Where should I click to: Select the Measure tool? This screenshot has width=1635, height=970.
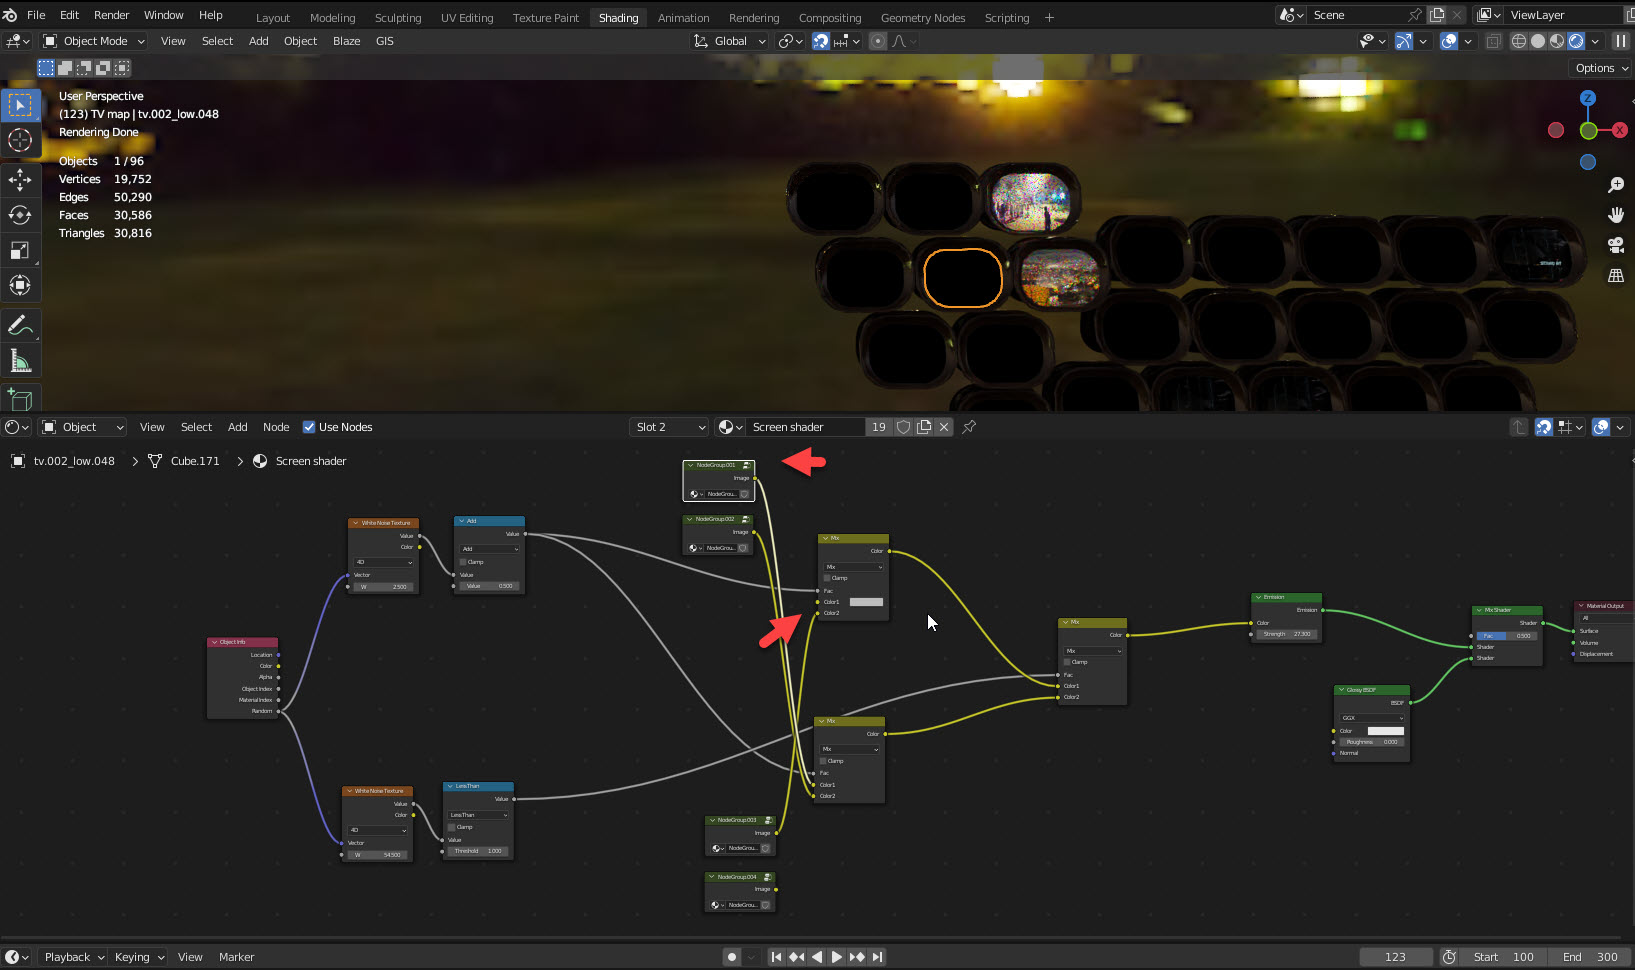point(20,360)
